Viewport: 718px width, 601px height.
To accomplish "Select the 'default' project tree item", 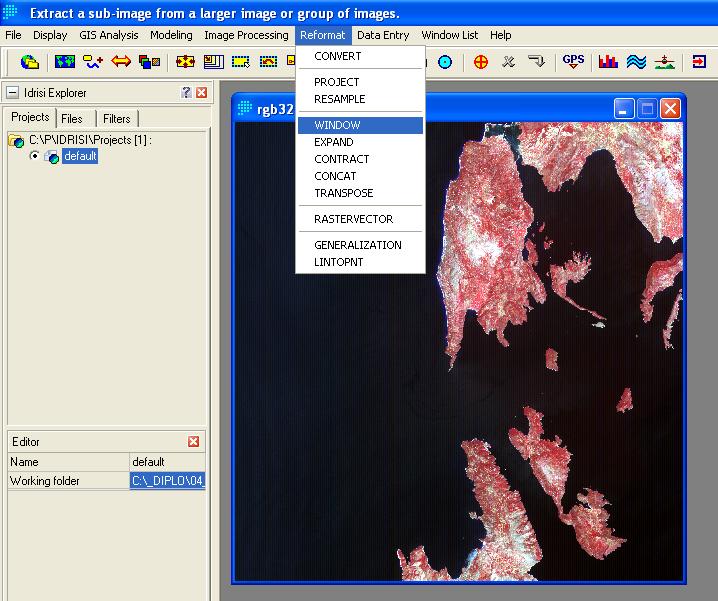I will pos(80,156).
